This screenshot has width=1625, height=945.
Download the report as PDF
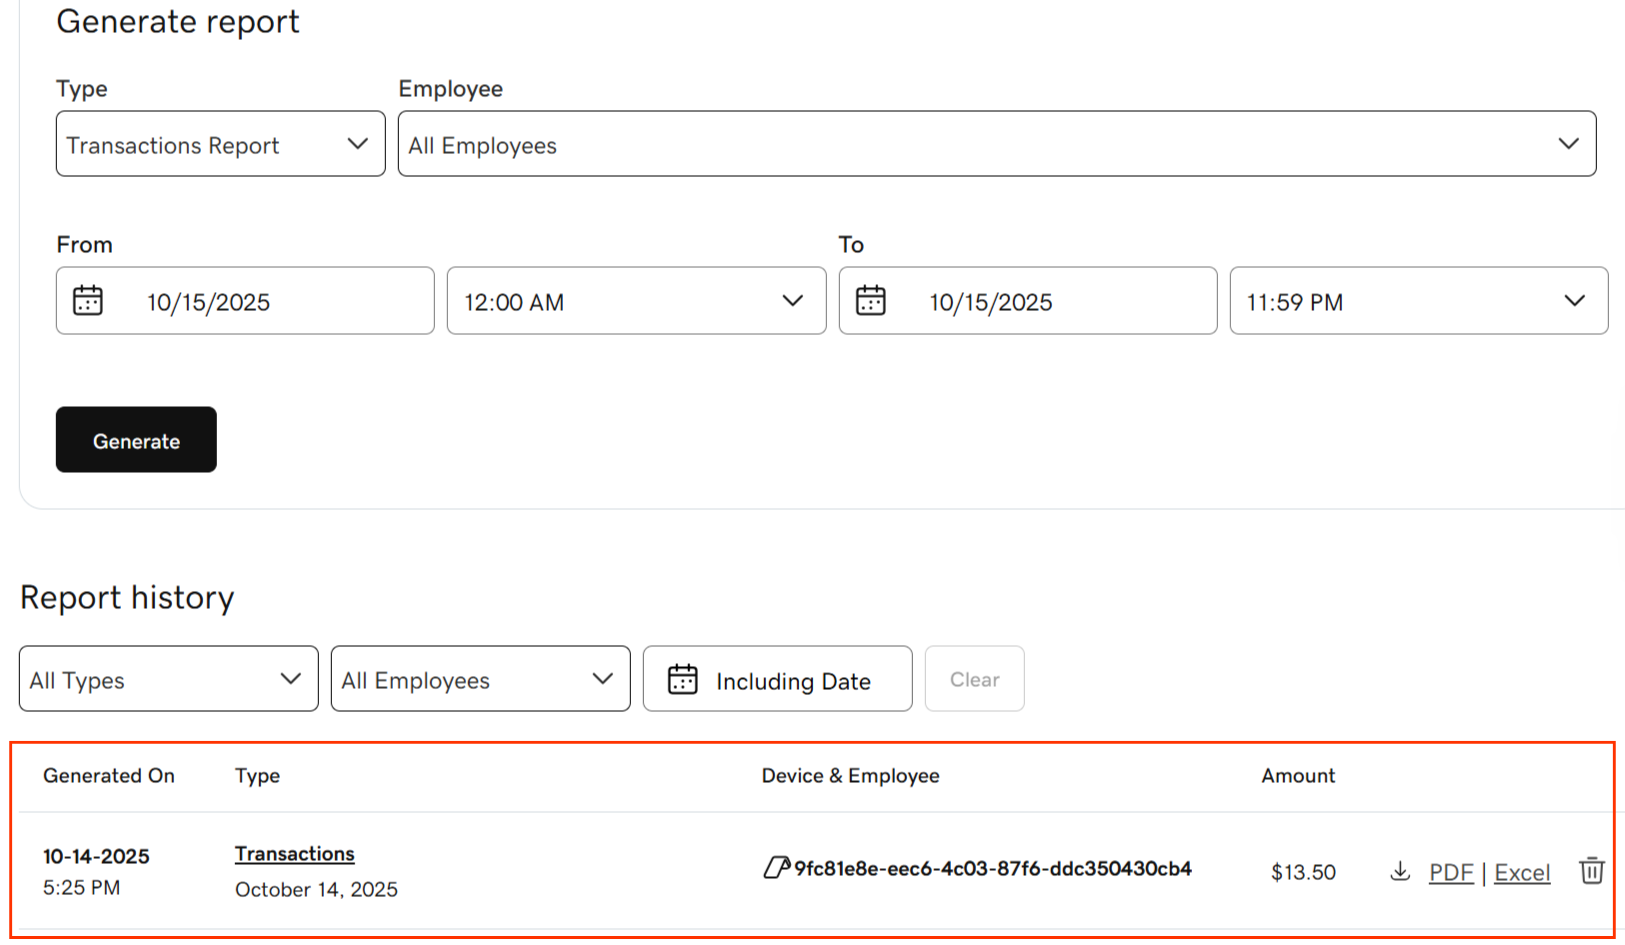point(1450,871)
